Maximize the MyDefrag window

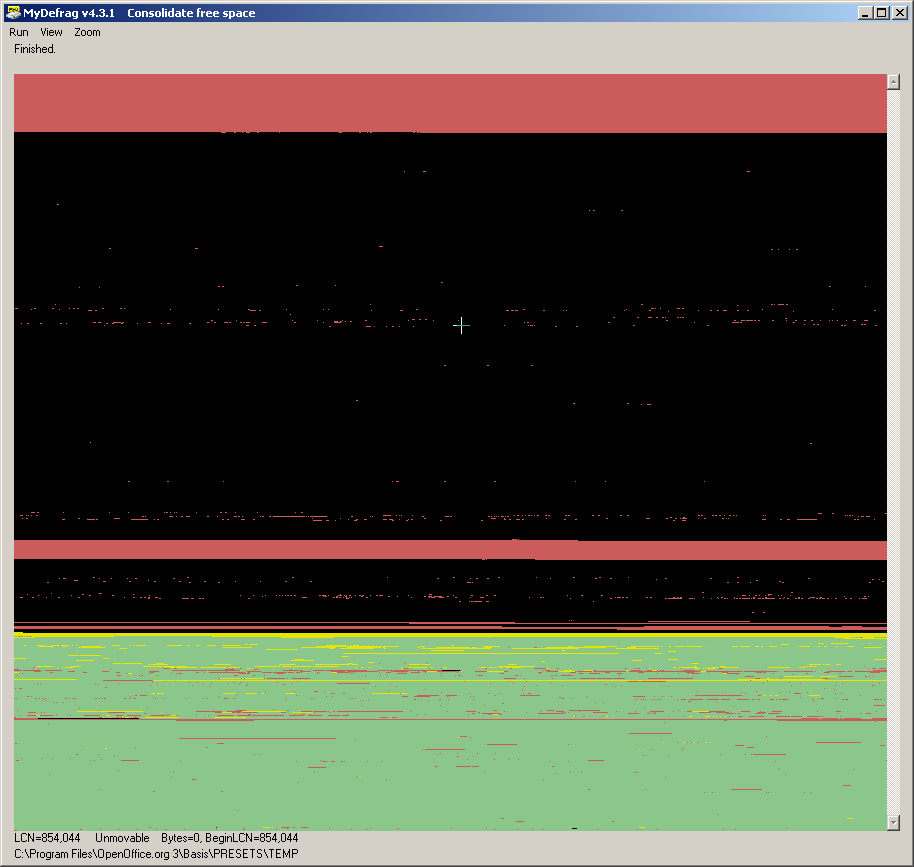pyautogui.click(x=883, y=13)
